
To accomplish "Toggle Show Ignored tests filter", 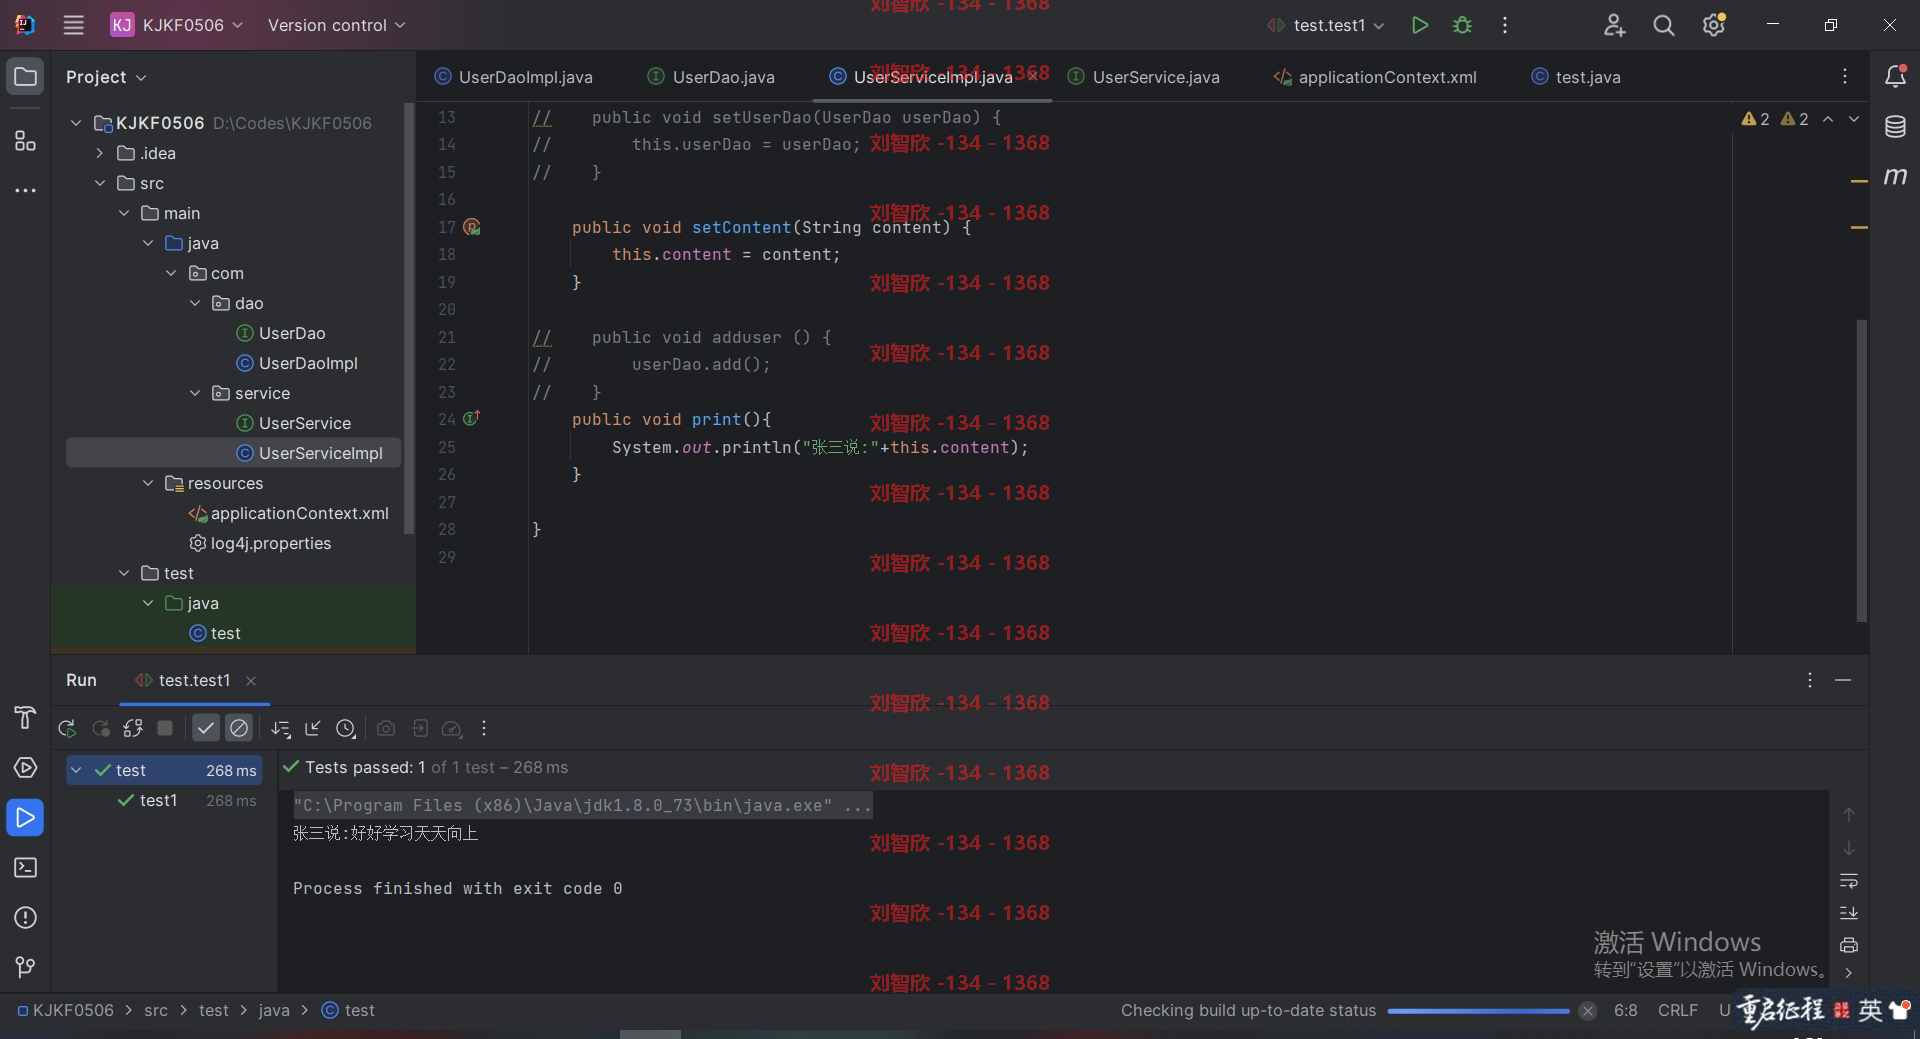I will pyautogui.click(x=239, y=729).
